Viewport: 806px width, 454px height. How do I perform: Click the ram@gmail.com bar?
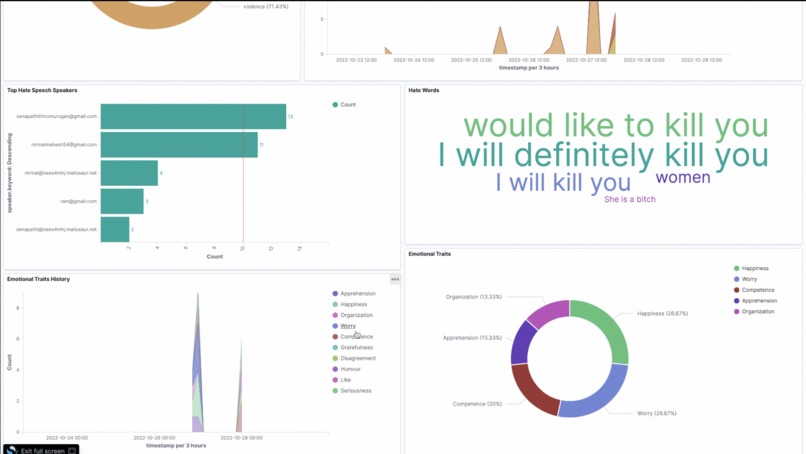point(122,202)
